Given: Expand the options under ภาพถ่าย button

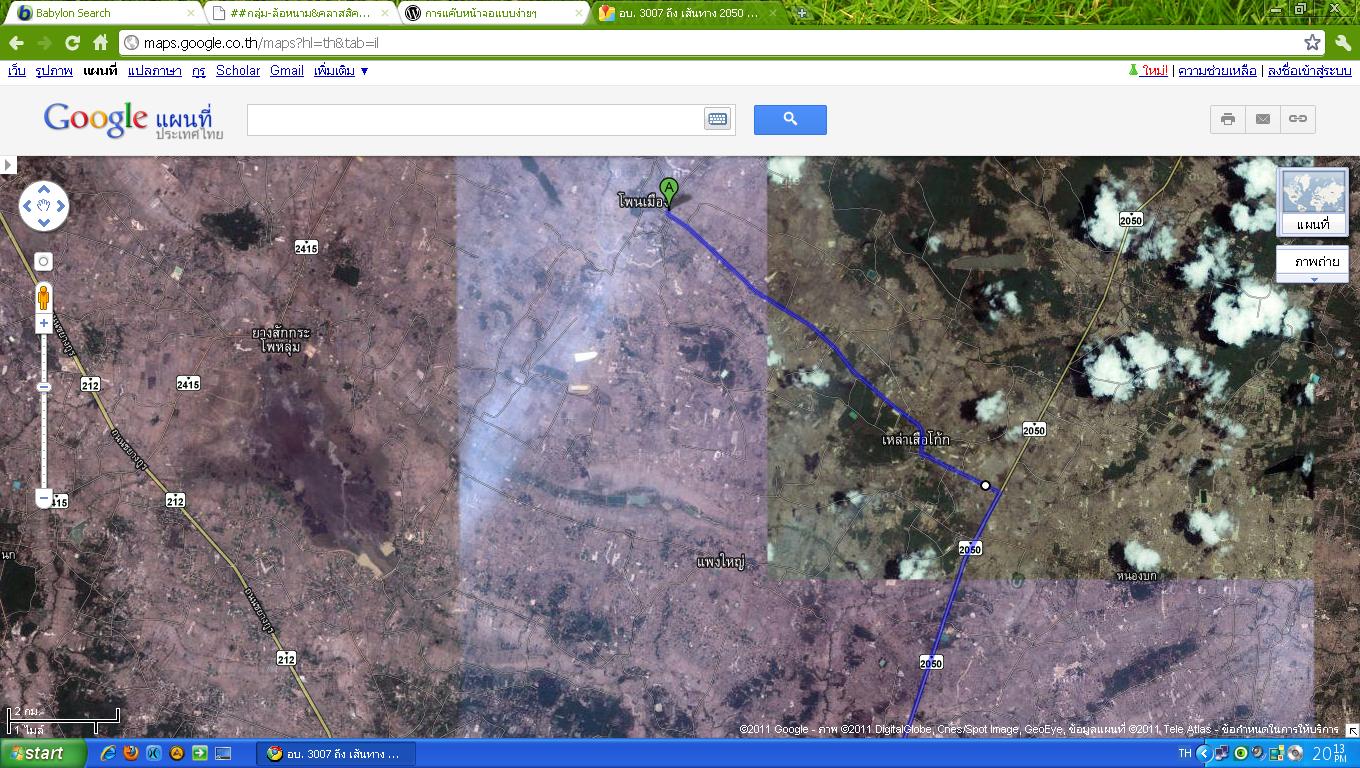Looking at the screenshot, I should tap(1312, 279).
